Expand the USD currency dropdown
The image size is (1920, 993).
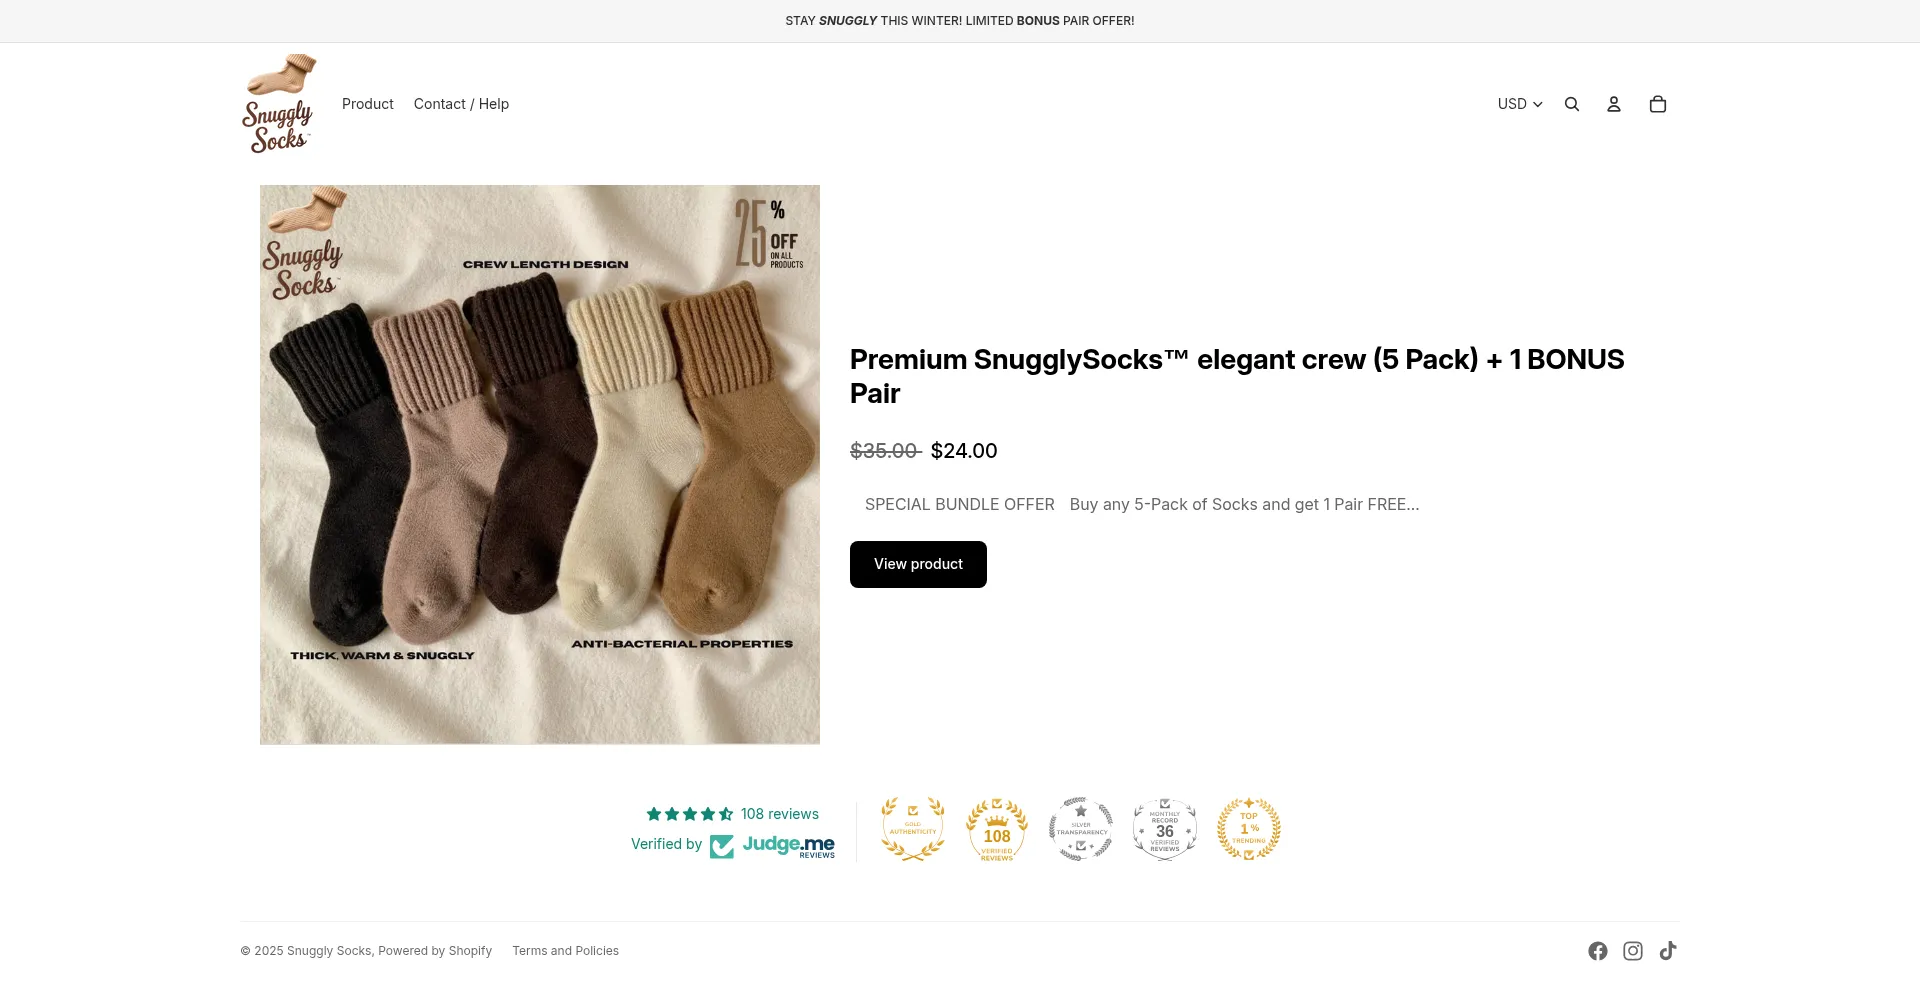(x=1519, y=103)
